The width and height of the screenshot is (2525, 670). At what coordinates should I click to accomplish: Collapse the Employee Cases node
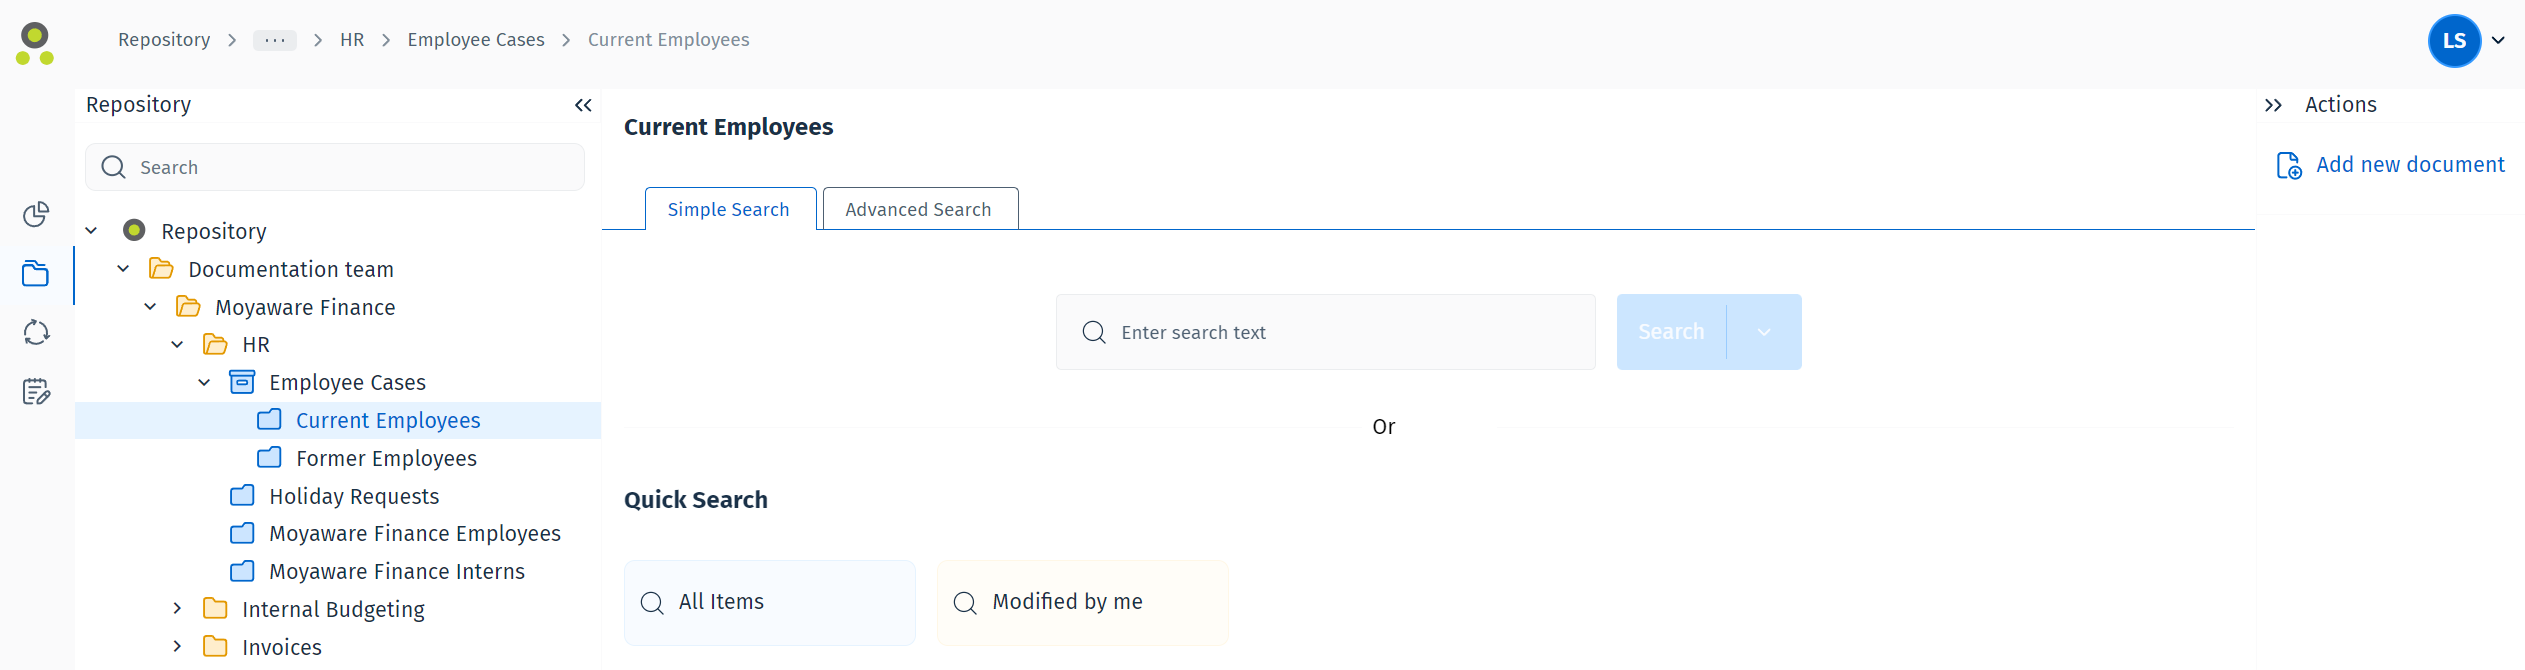point(204,382)
